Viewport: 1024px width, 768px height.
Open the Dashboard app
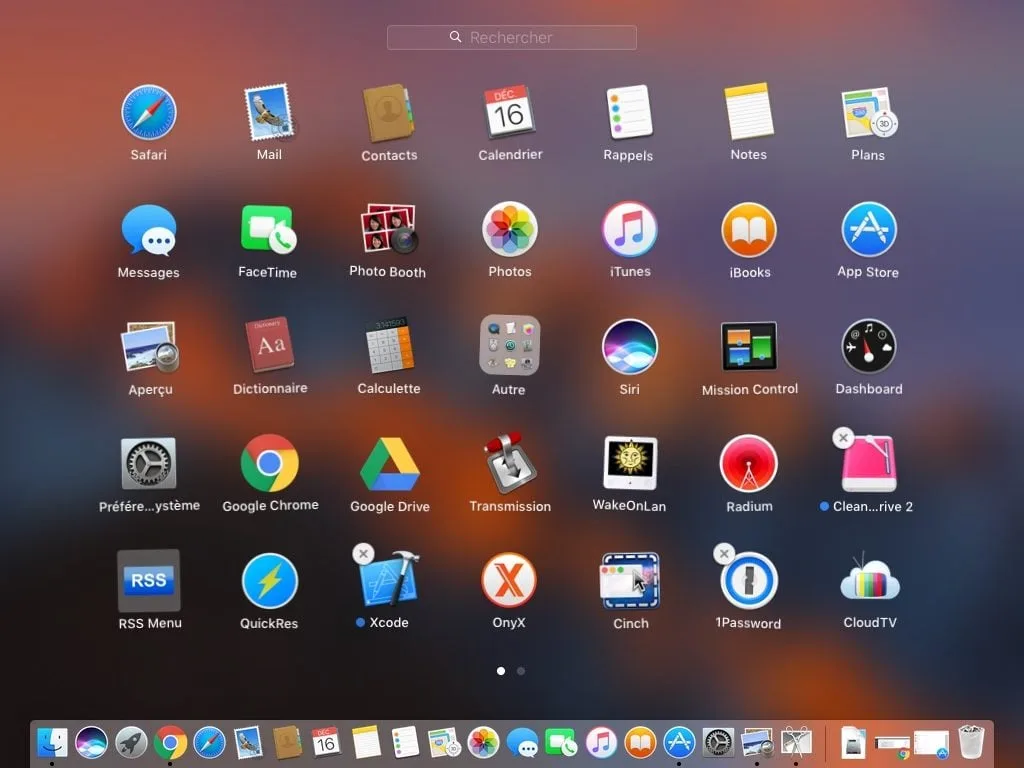pos(869,346)
